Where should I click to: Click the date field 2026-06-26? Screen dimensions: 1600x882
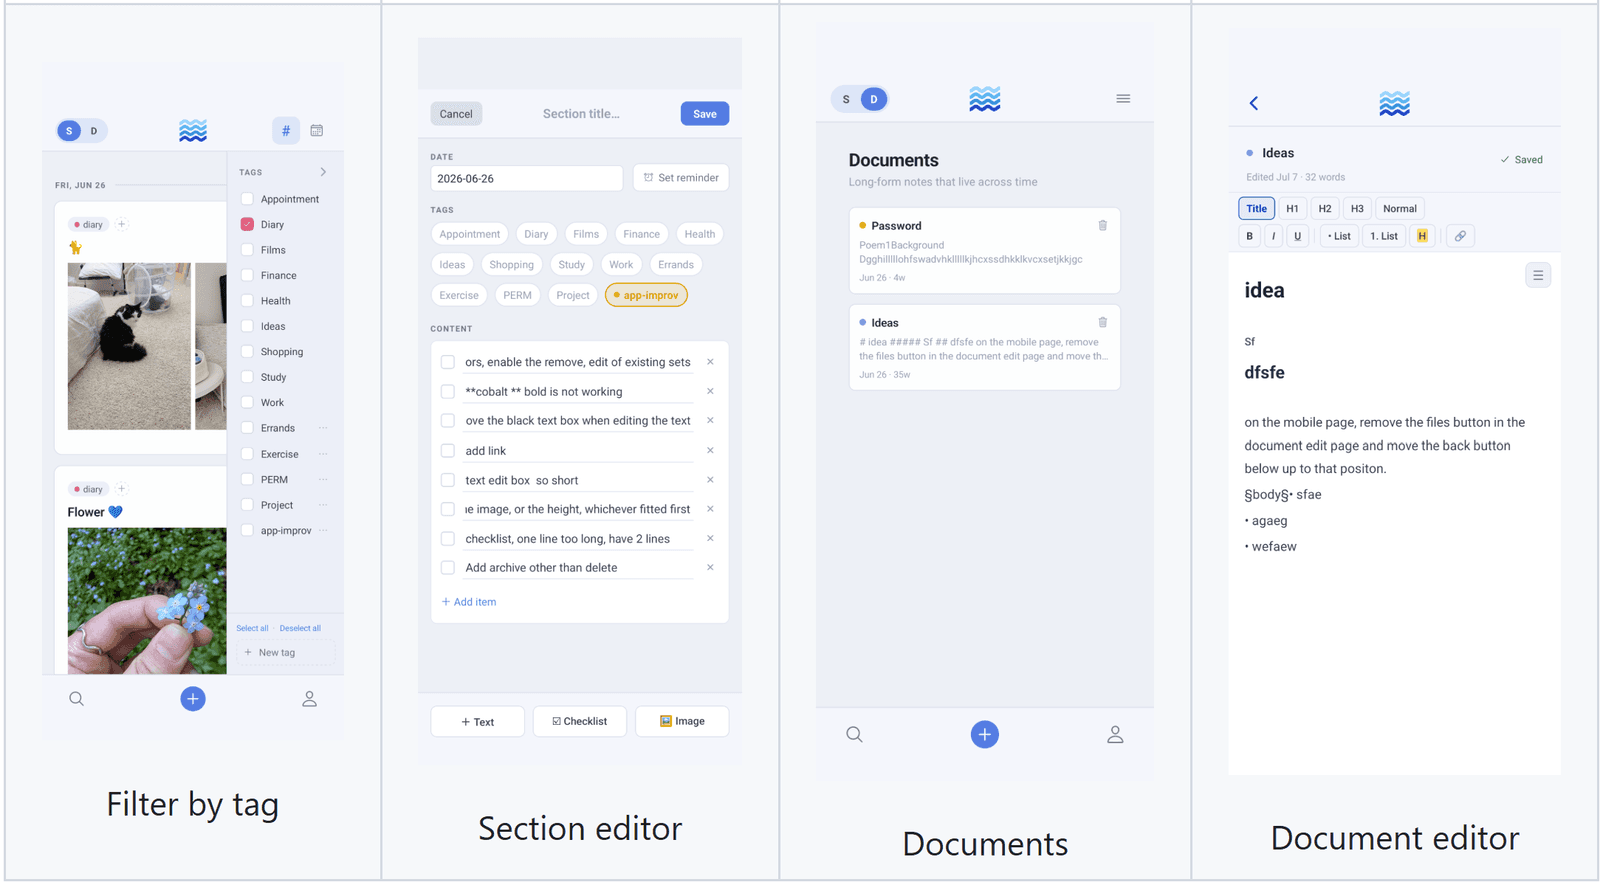tap(527, 178)
